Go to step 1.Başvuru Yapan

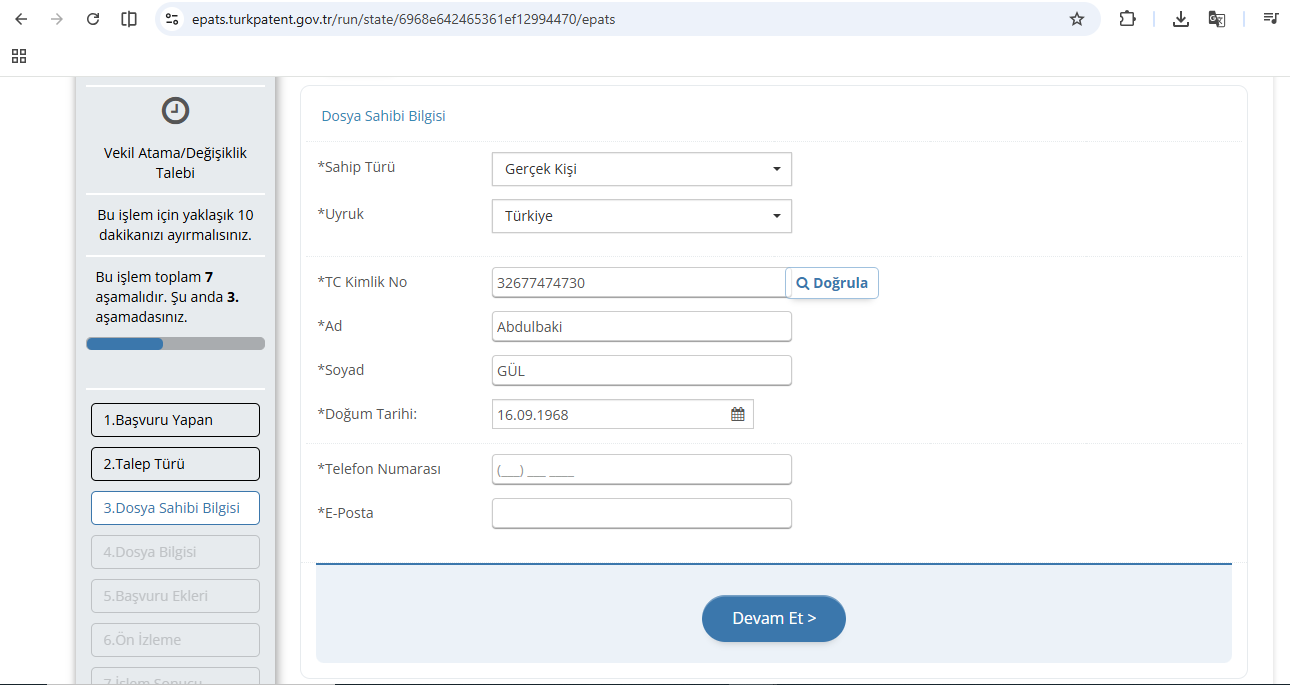click(x=175, y=420)
